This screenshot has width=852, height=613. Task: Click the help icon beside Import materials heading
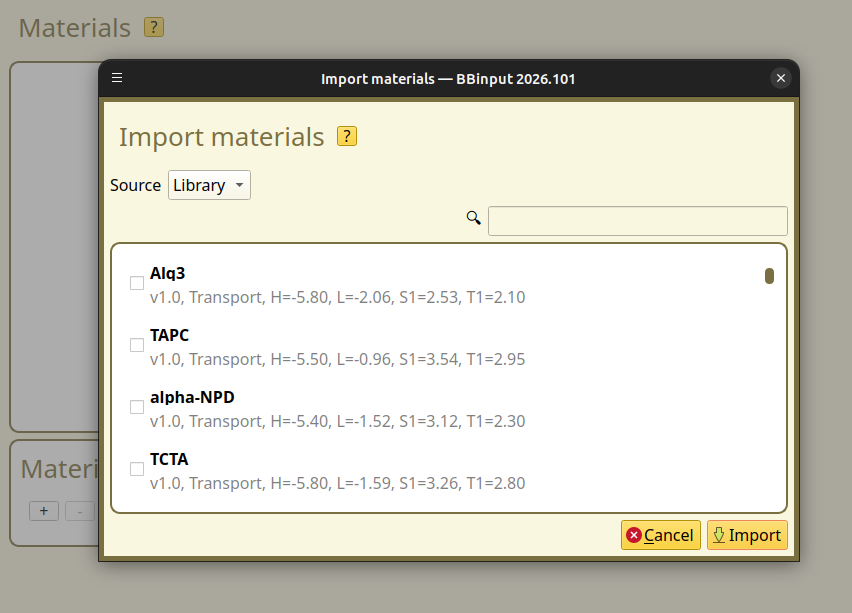(x=346, y=136)
